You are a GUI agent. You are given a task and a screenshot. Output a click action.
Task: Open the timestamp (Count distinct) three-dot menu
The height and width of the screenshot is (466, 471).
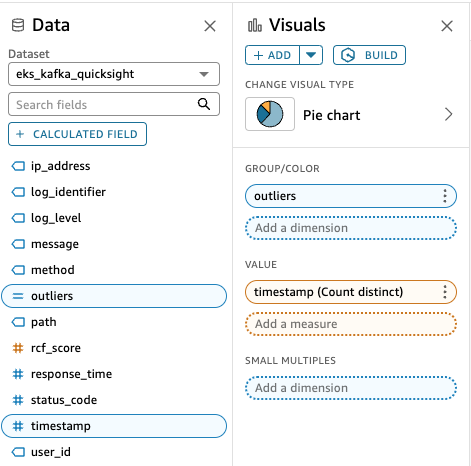(445, 292)
